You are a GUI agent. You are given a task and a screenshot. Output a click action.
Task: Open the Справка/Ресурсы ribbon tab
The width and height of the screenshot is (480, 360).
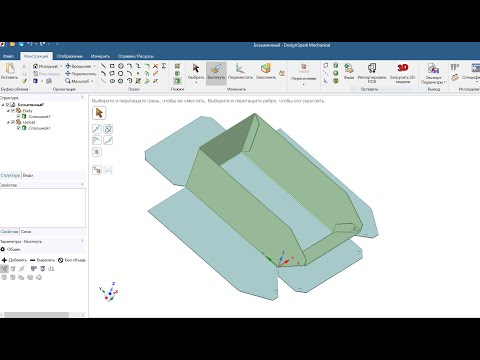136,56
